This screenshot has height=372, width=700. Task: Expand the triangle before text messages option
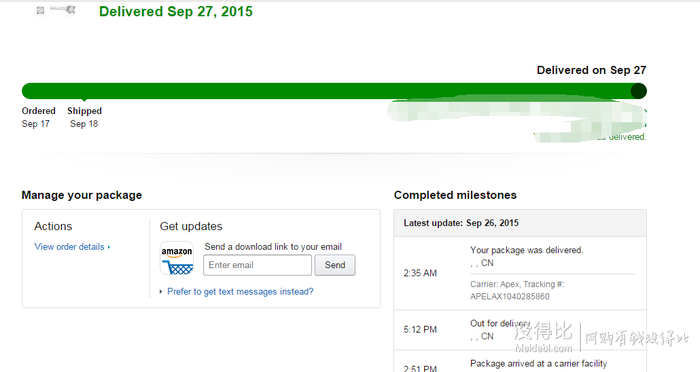(161, 292)
